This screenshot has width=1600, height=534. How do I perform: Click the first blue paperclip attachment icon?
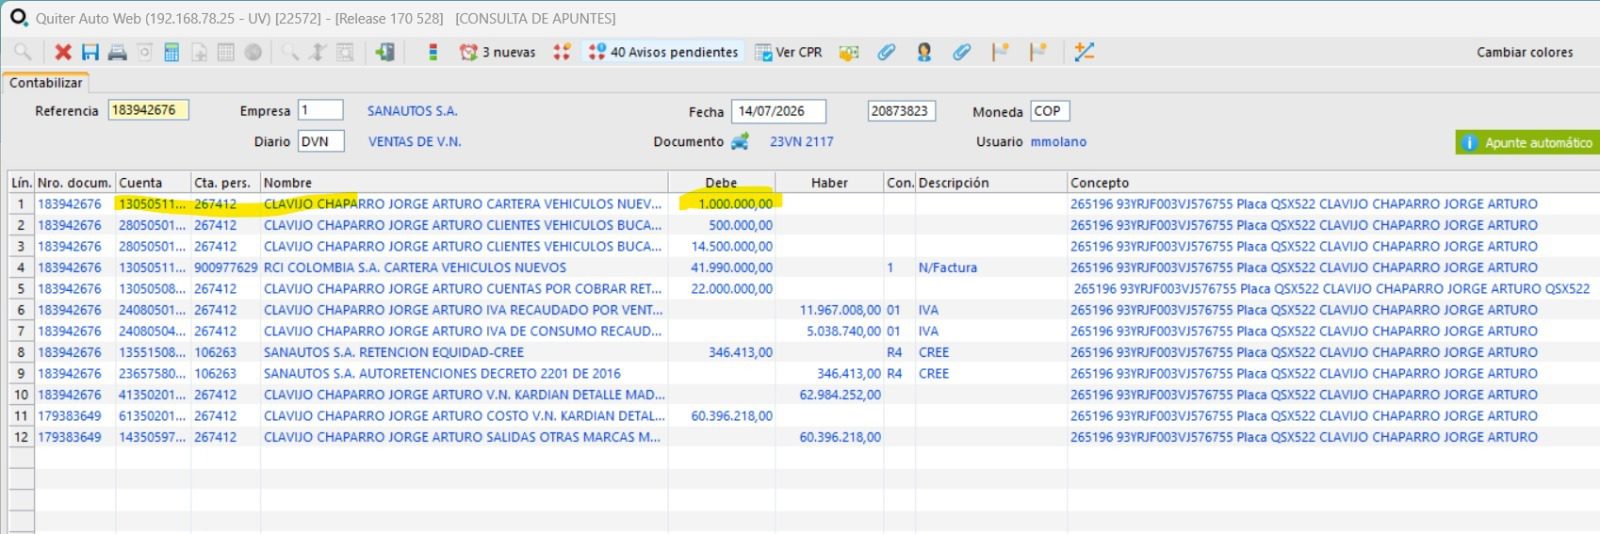886,52
